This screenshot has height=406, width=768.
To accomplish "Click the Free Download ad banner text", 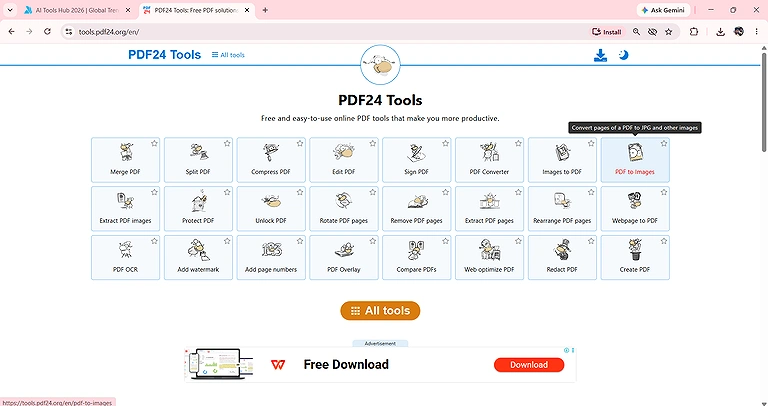I will (346, 364).
